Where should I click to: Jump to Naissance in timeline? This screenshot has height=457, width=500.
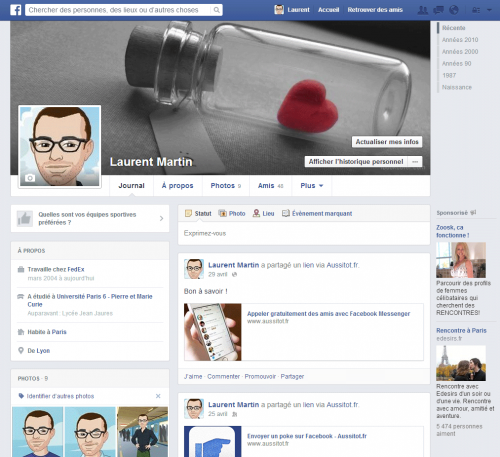[x=457, y=87]
